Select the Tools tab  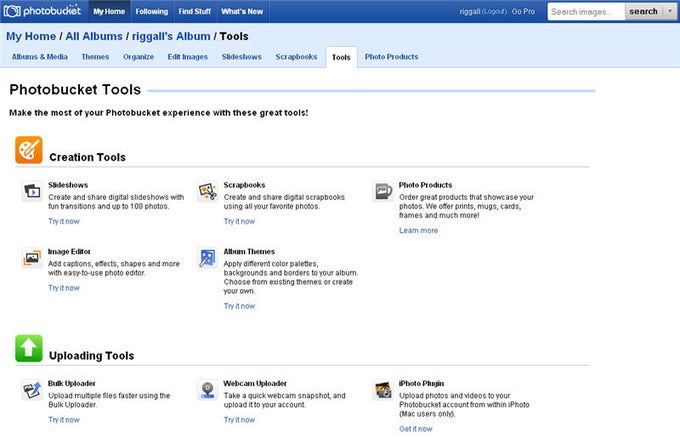(x=341, y=57)
